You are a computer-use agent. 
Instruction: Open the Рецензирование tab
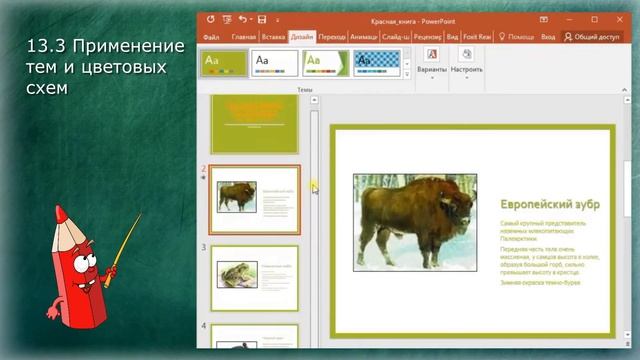tap(427, 37)
